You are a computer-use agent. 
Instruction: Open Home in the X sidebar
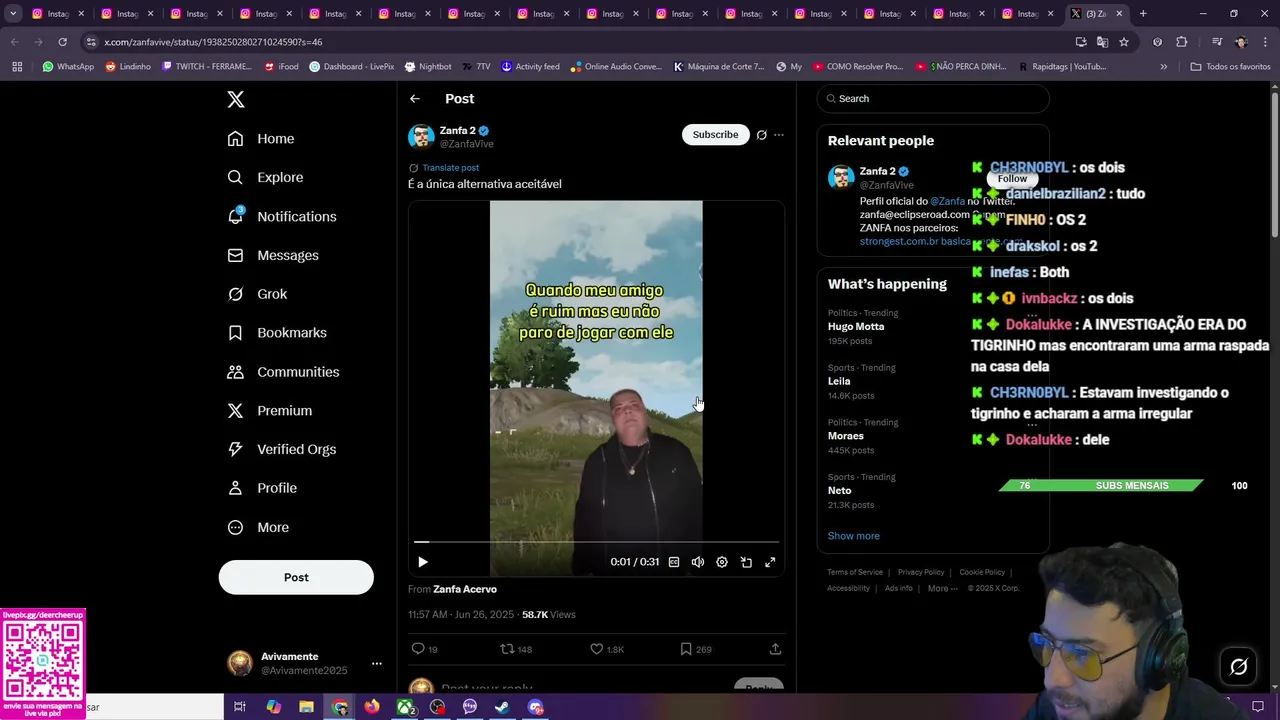[x=260, y=139]
